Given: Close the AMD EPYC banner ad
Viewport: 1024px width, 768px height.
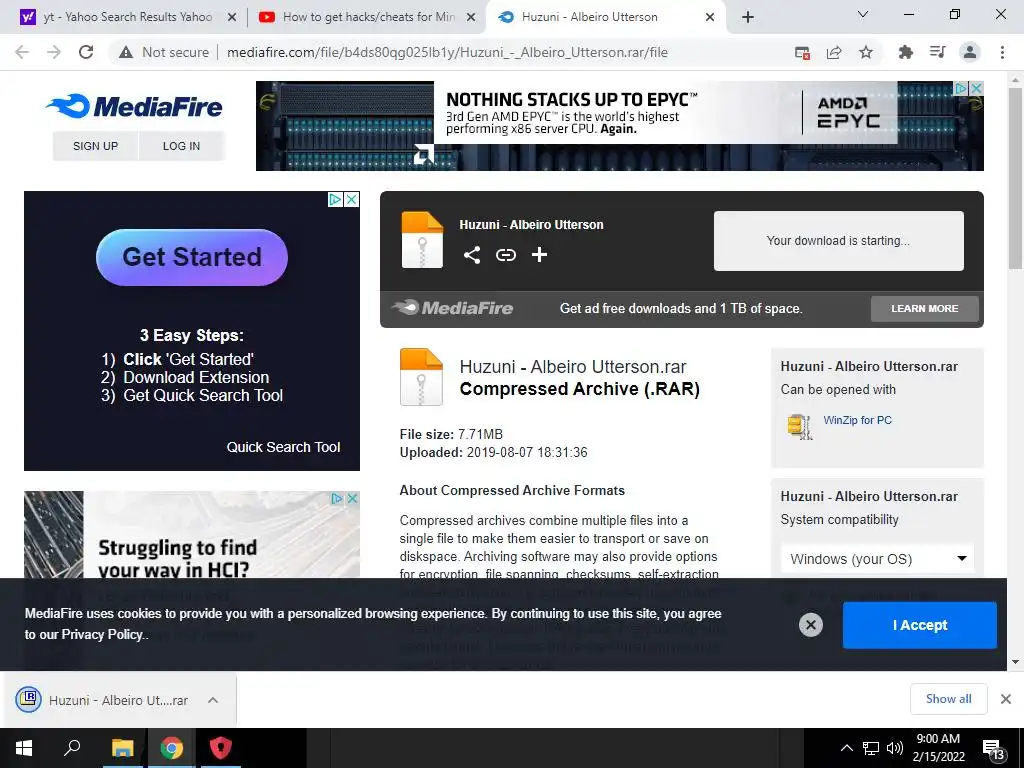Looking at the screenshot, I should [976, 88].
